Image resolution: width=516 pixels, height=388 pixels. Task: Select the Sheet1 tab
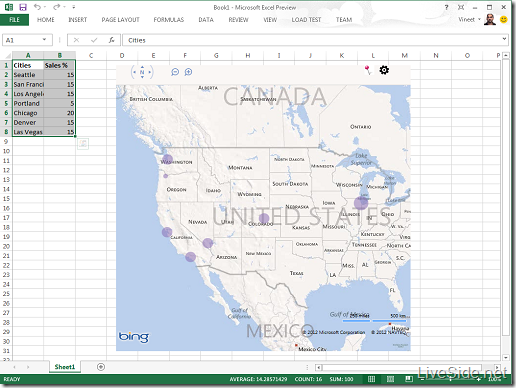(65, 367)
